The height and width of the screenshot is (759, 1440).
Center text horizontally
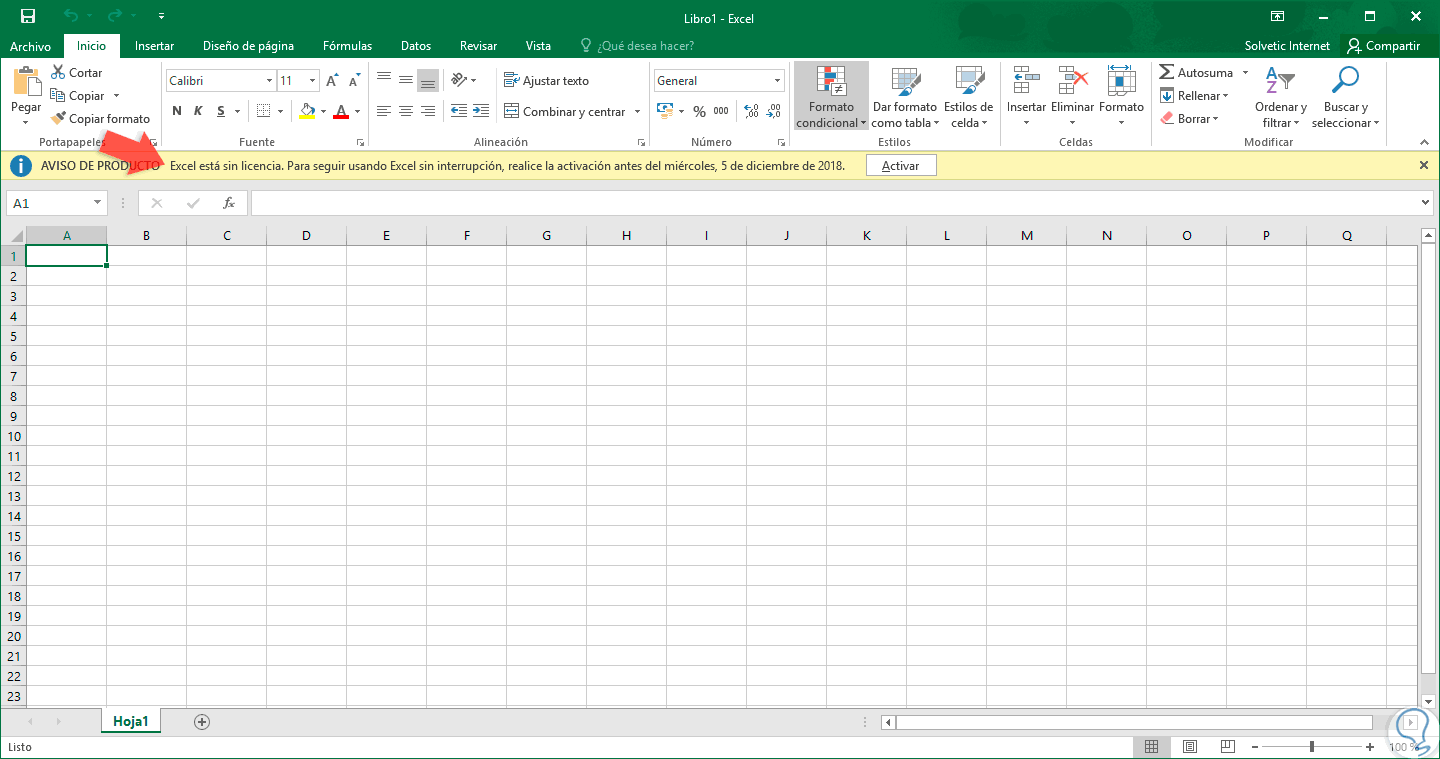coord(406,111)
